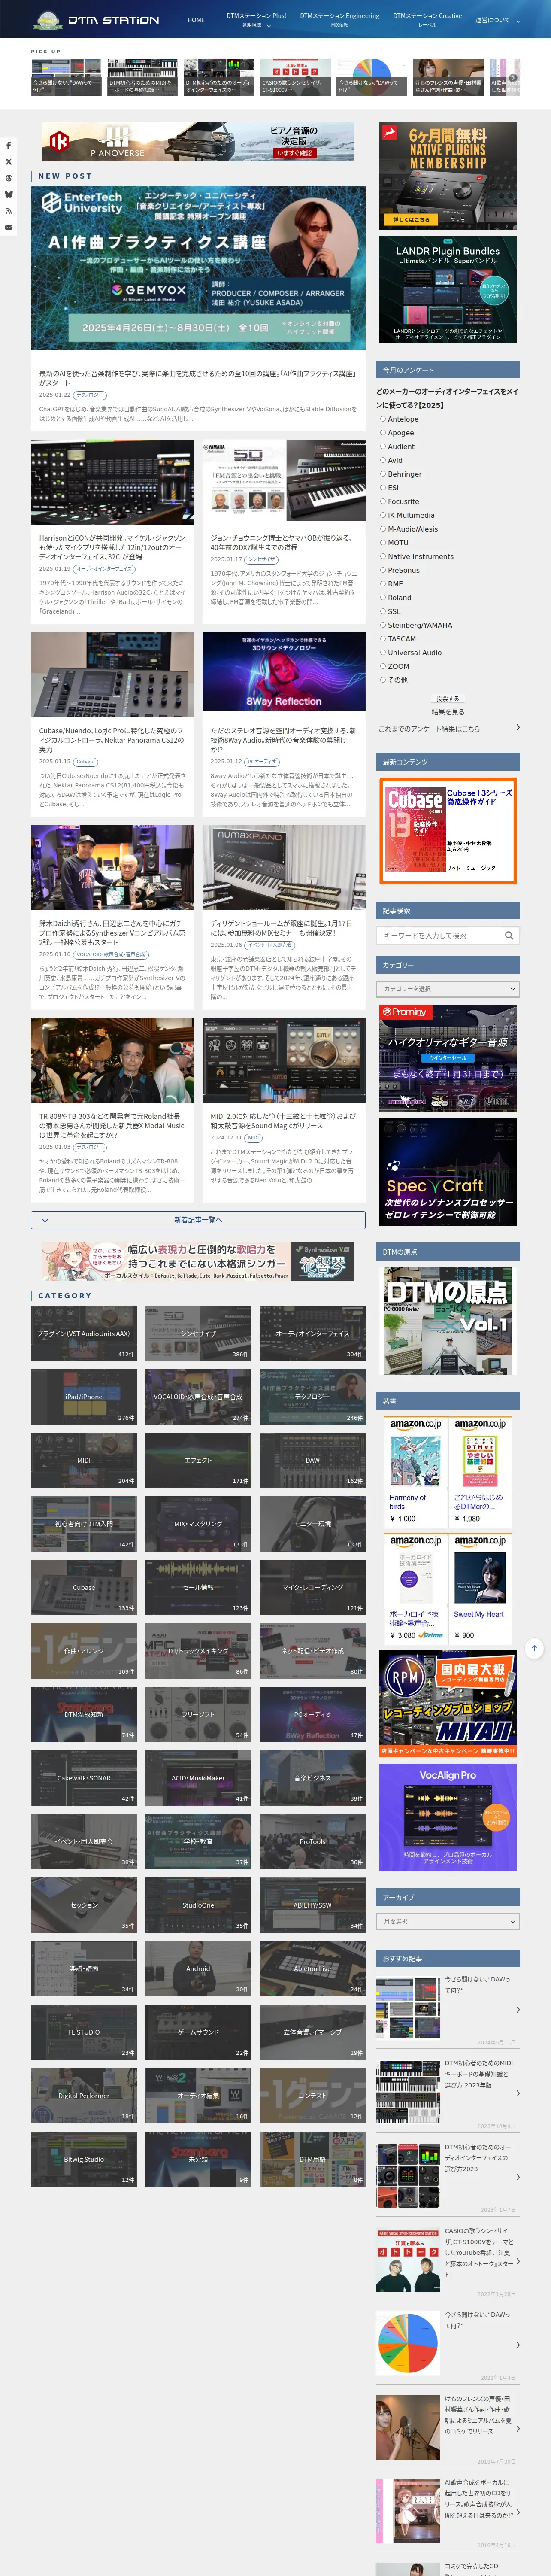Open the 月を選択 archive dropdown
The height and width of the screenshot is (2576, 551).
coord(449,1921)
